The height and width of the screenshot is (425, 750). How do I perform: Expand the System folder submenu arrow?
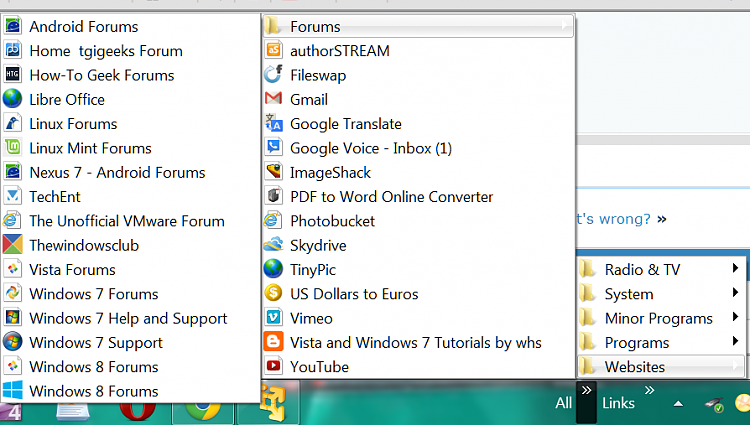(x=735, y=292)
